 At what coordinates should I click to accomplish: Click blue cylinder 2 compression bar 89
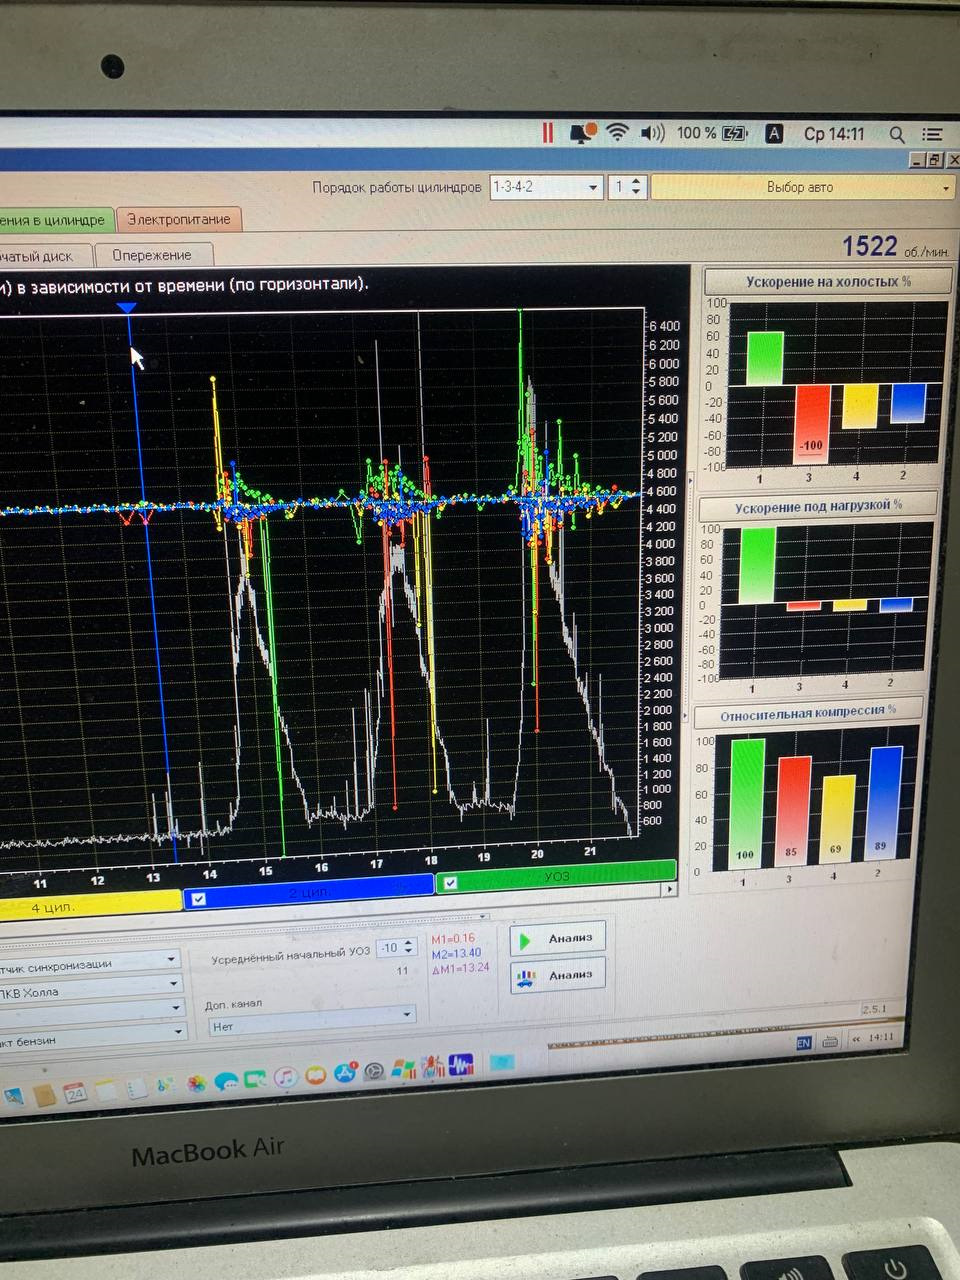click(x=886, y=803)
